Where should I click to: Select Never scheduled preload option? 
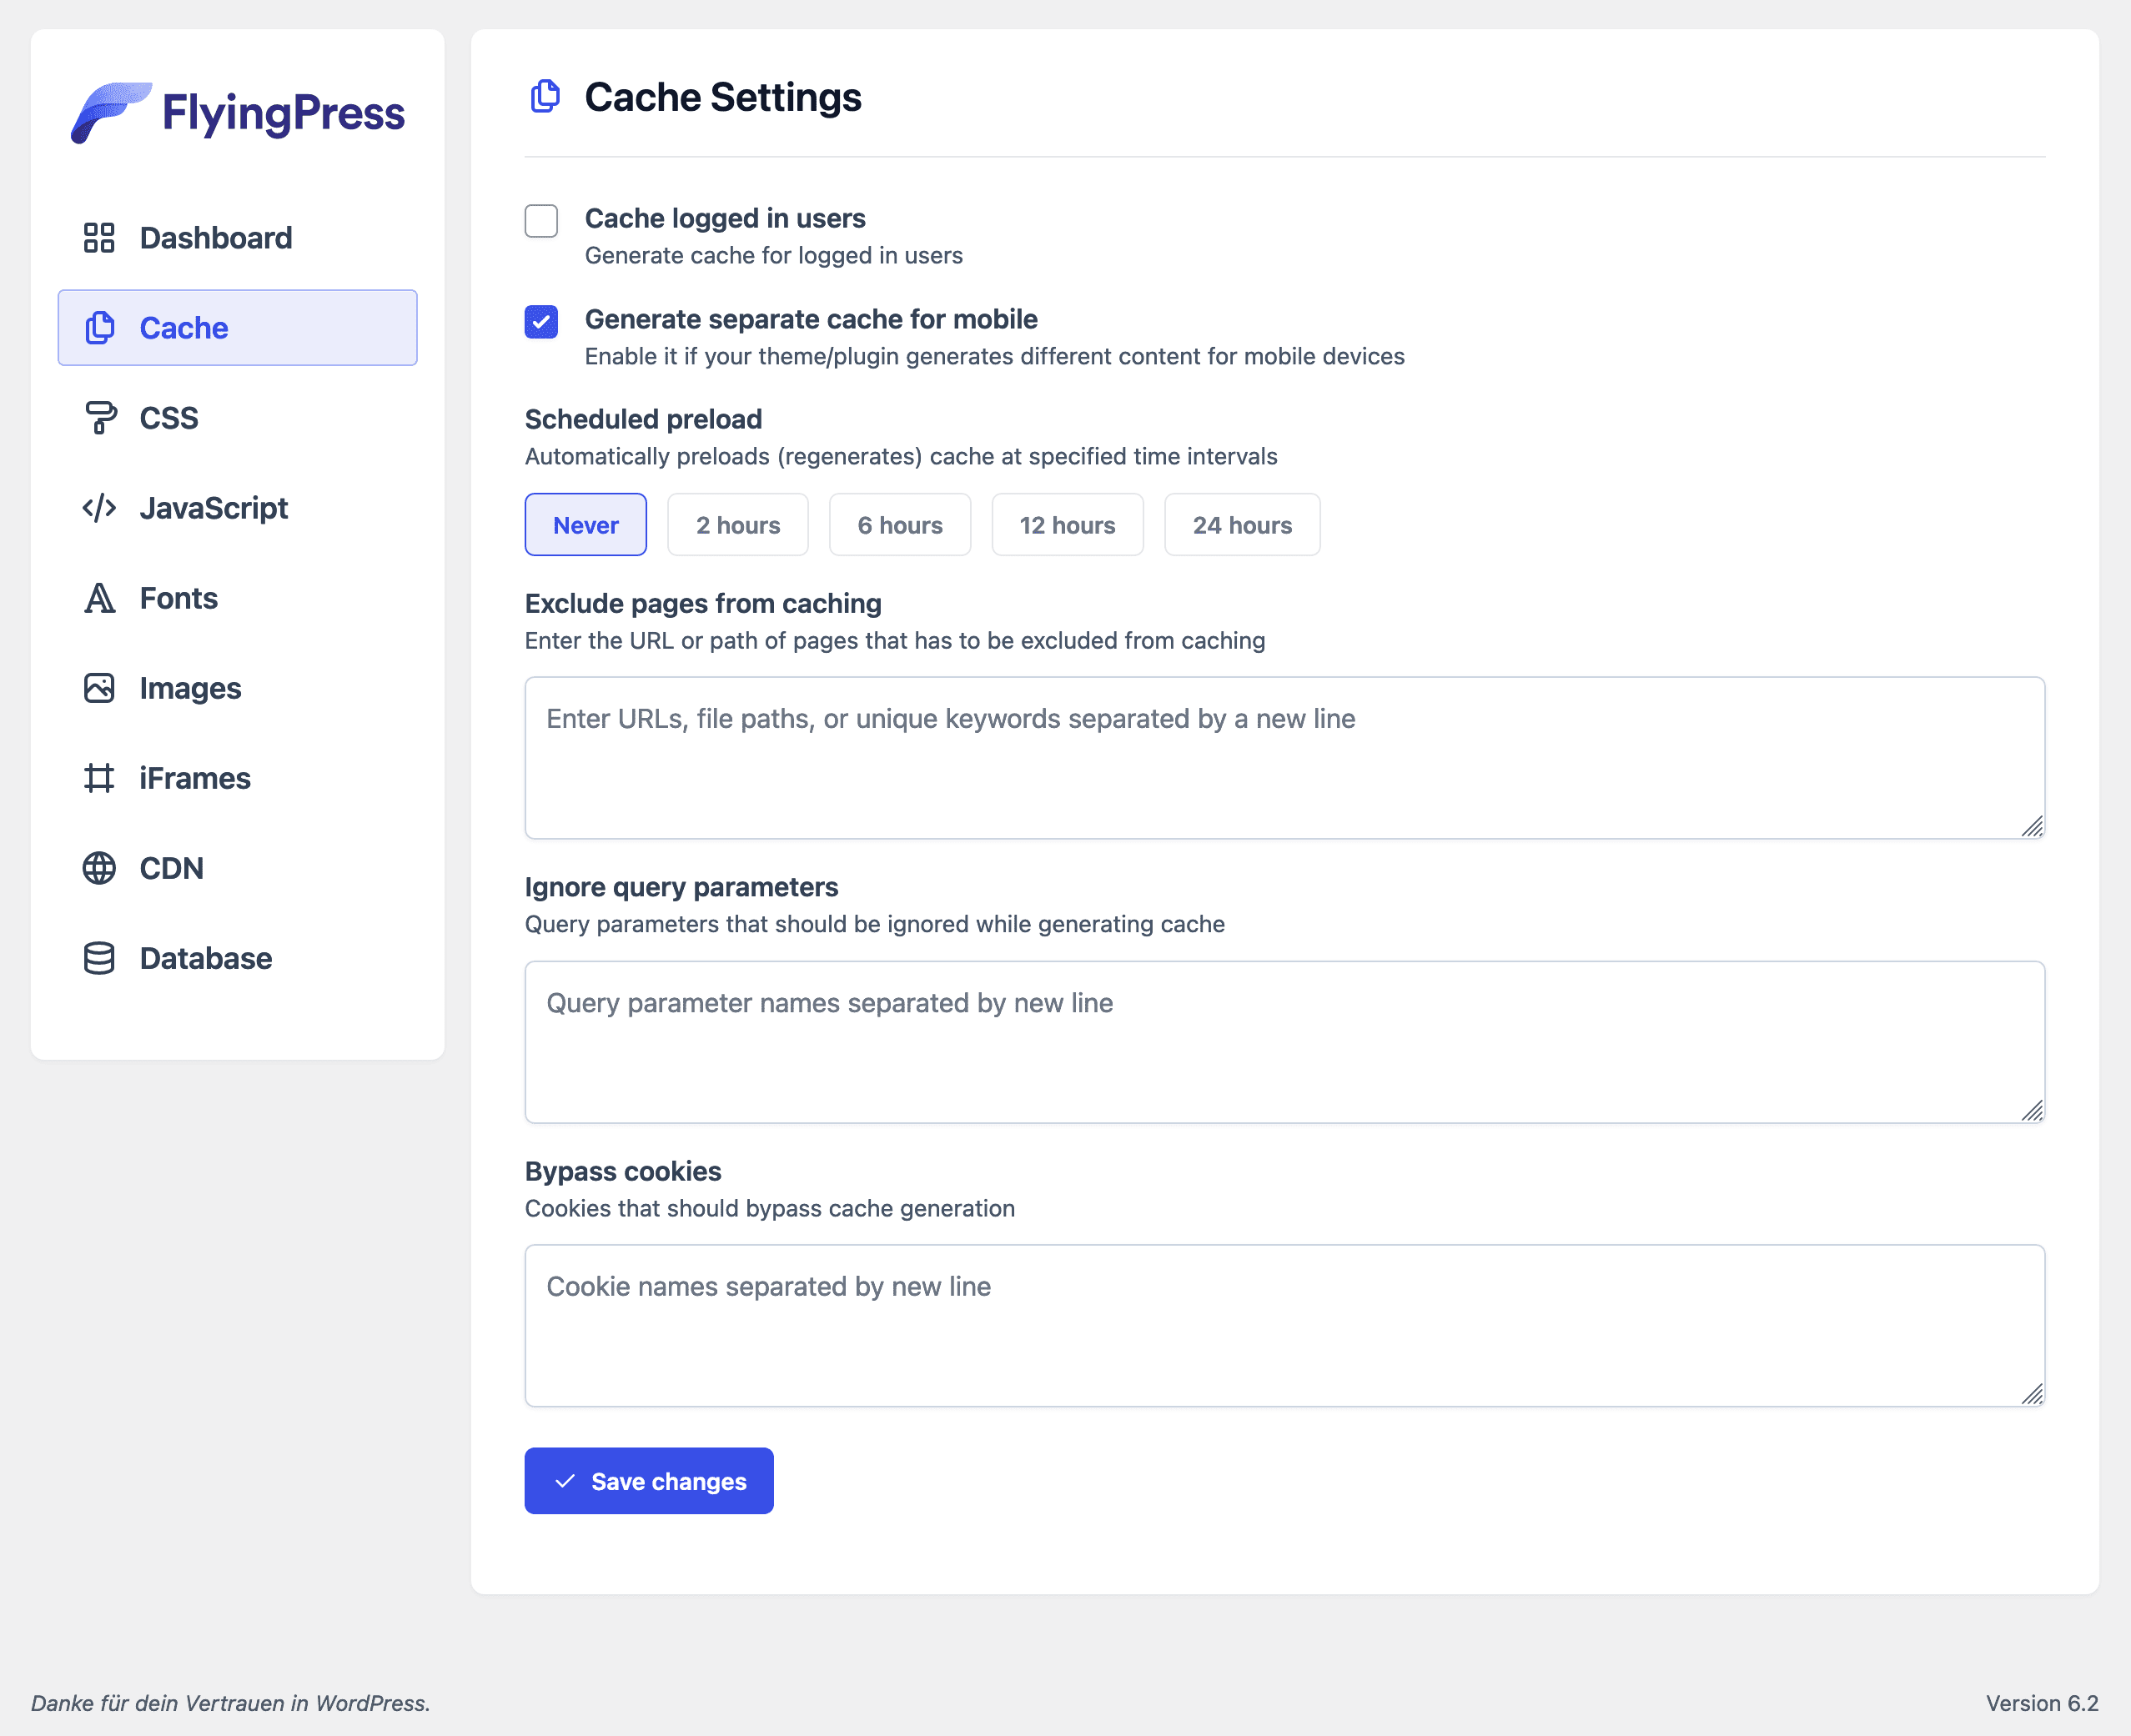586,524
